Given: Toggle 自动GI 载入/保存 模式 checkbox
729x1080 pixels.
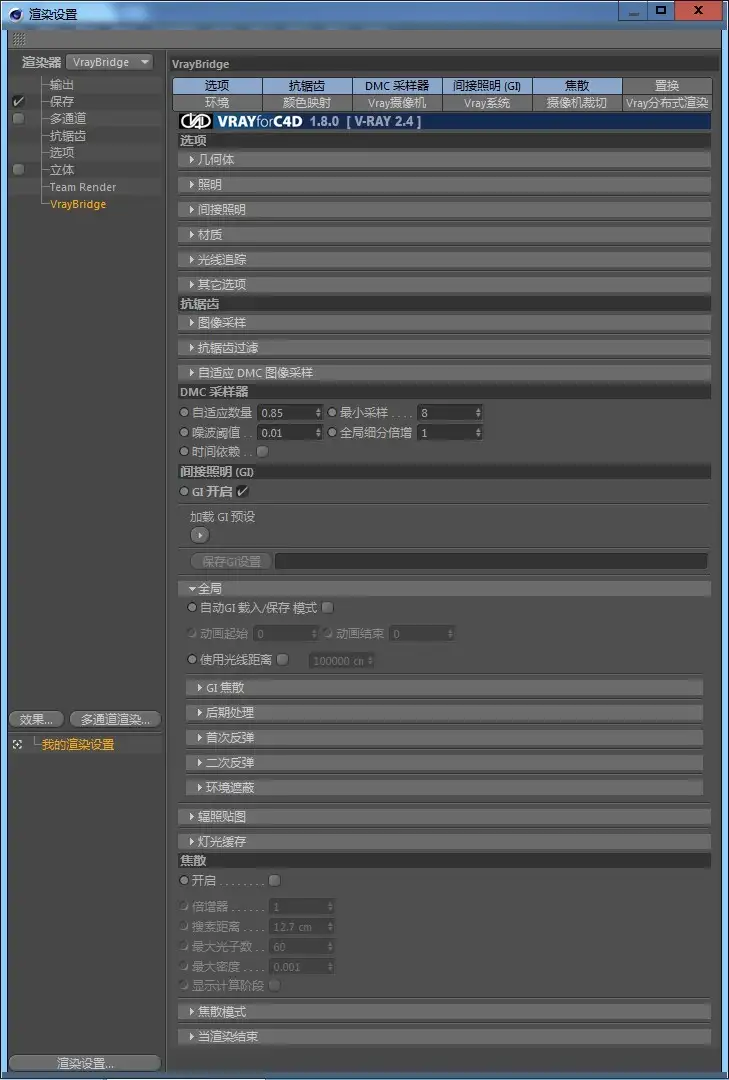Looking at the screenshot, I should pyautogui.click(x=328, y=608).
